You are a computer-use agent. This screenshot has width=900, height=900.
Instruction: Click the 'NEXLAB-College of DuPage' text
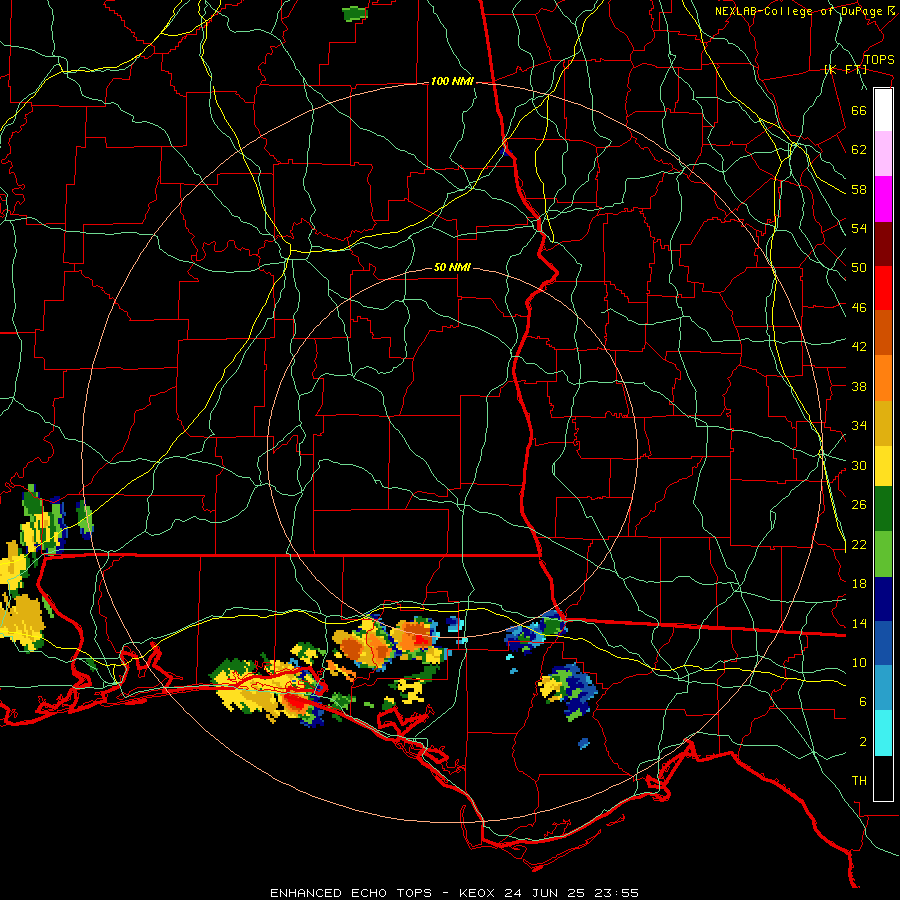point(798,11)
